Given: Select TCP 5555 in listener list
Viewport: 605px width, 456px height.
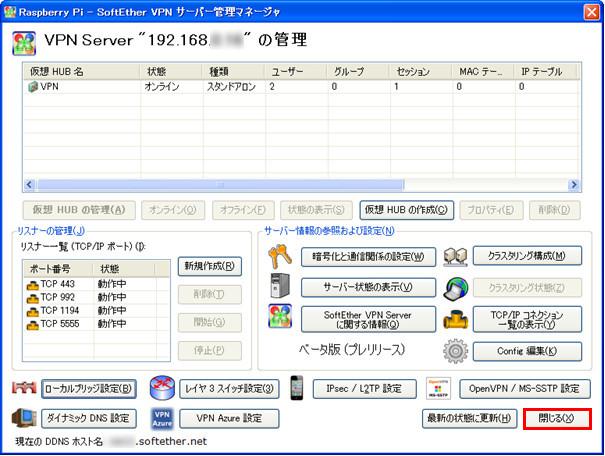Looking at the screenshot, I should [x=60, y=324].
